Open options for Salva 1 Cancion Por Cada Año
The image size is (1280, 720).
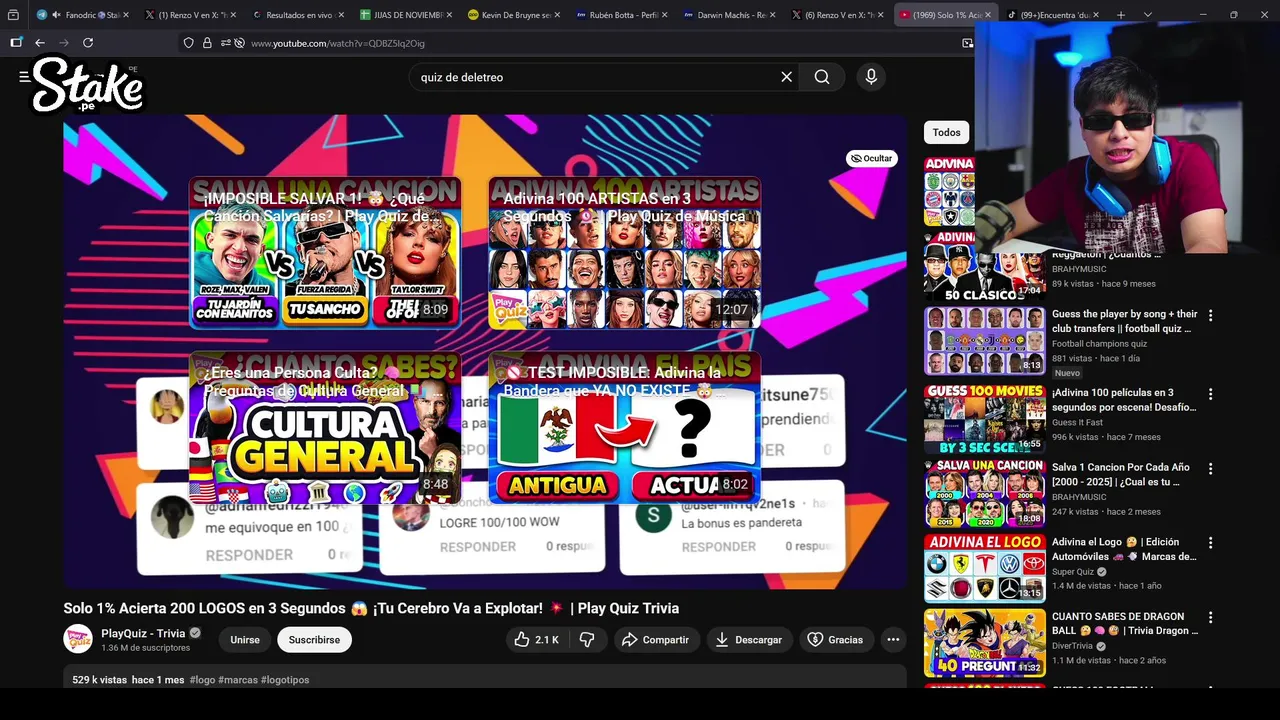[x=1210, y=468]
